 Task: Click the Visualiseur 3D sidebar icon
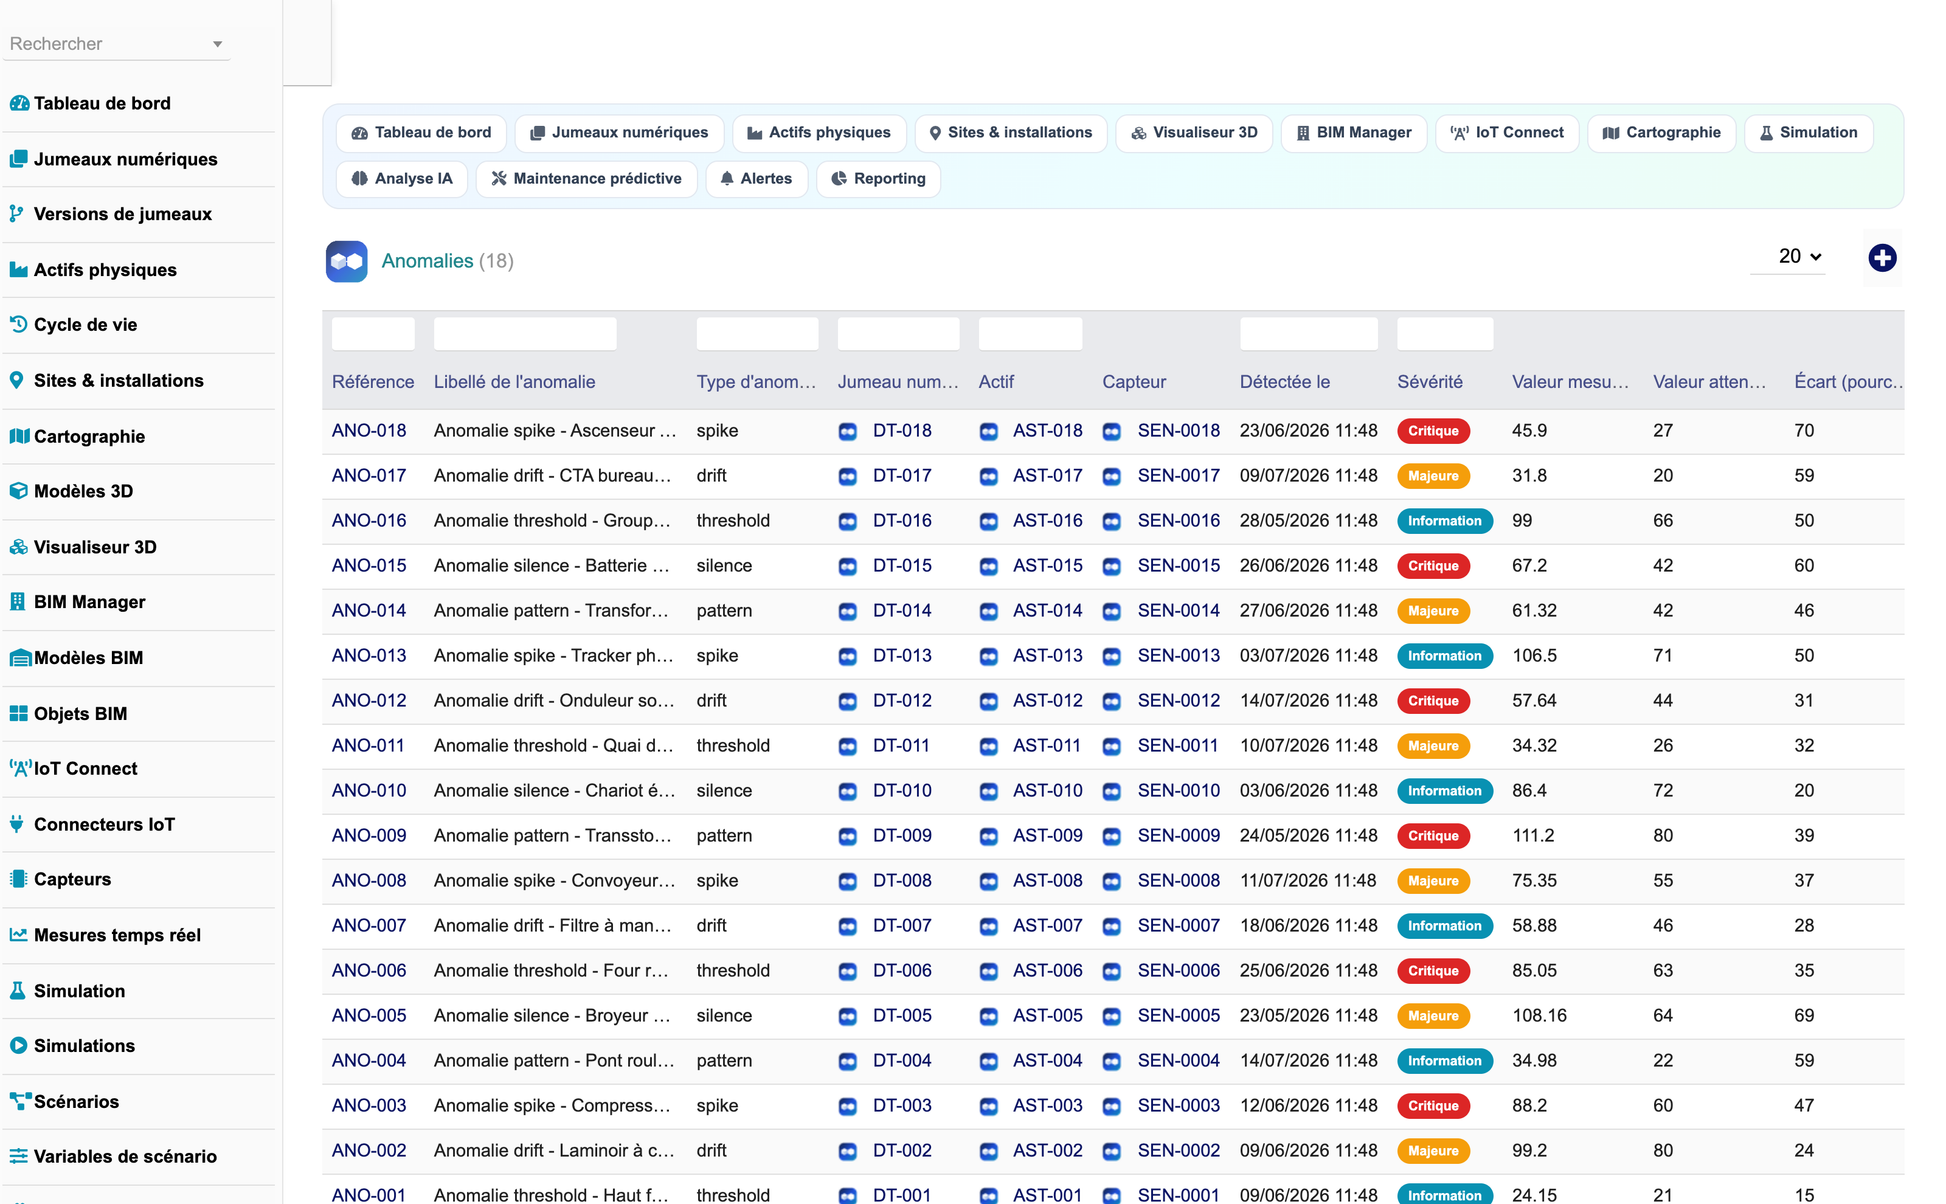tap(19, 547)
